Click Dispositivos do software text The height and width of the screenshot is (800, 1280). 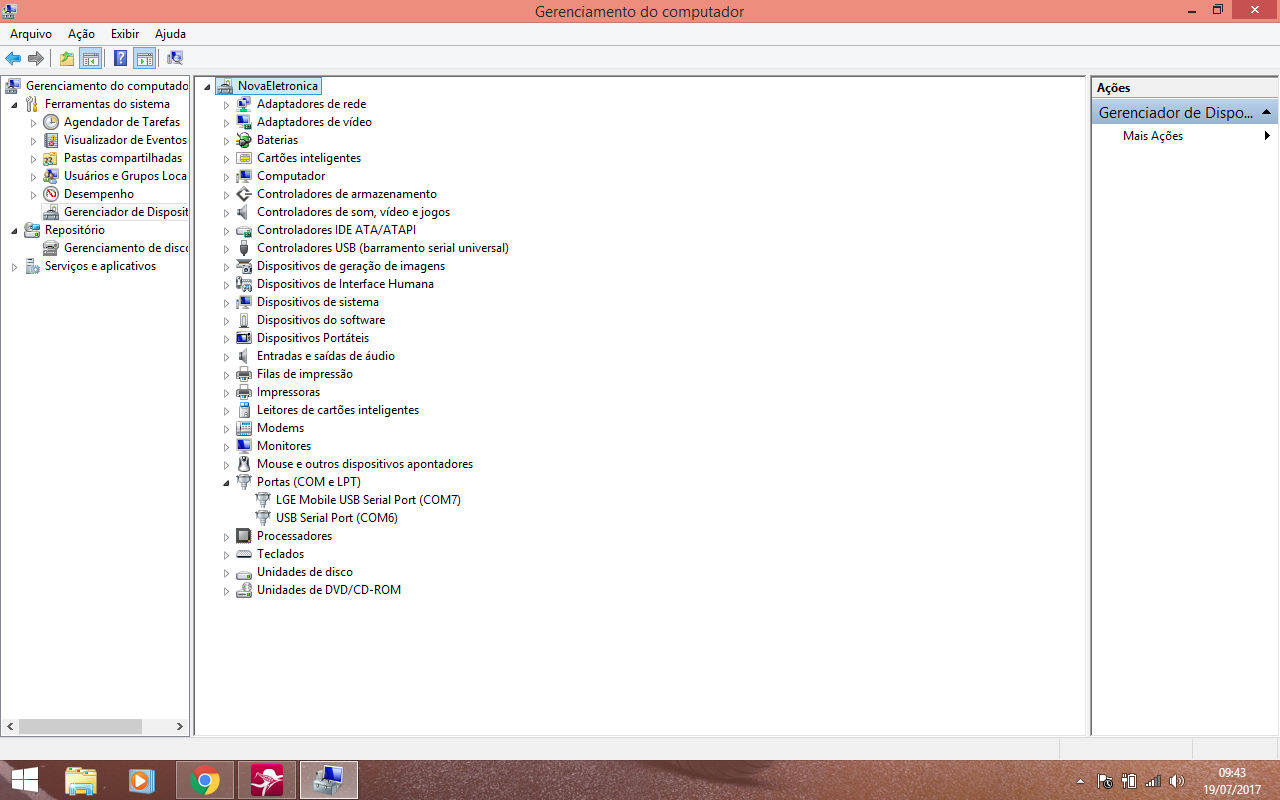click(321, 320)
